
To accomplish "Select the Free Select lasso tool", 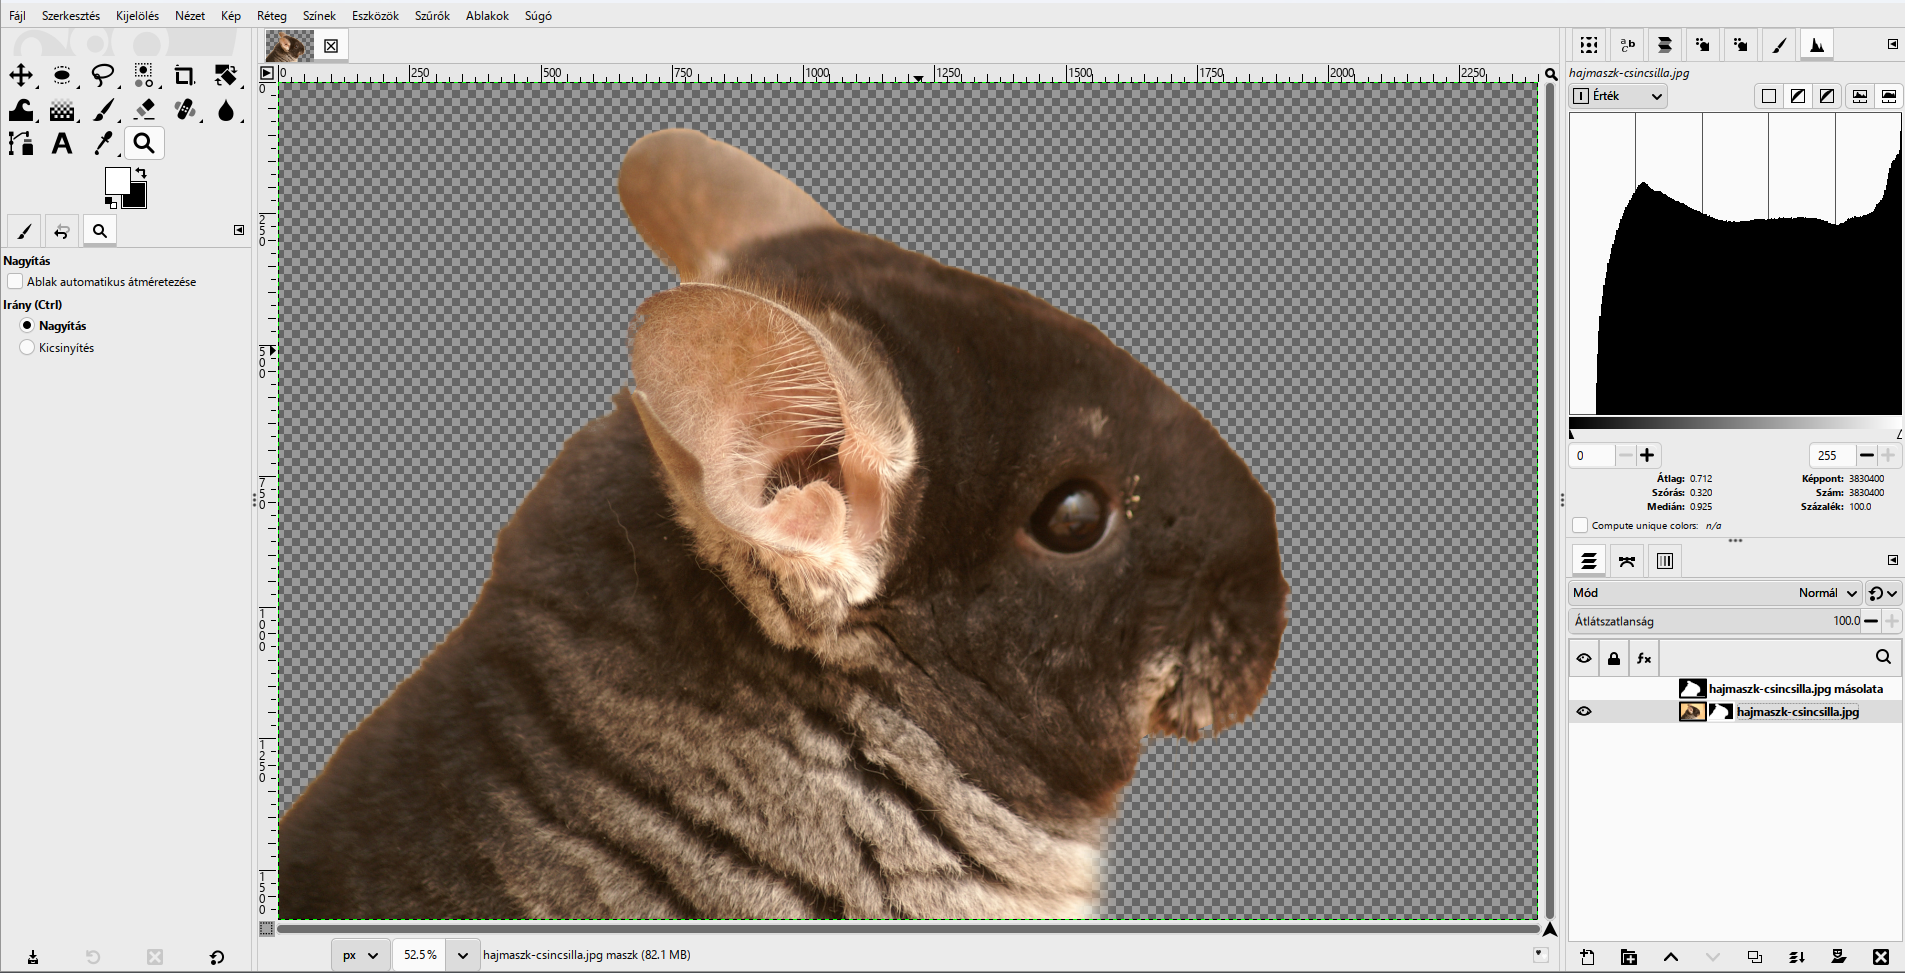I will coord(102,75).
